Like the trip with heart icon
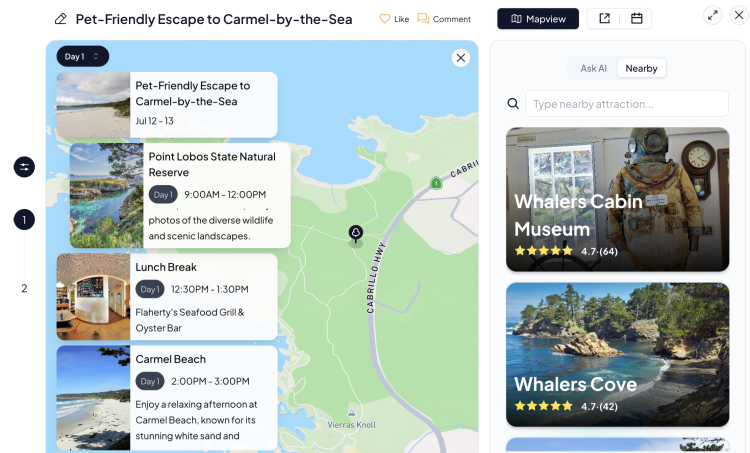Viewport: 750px width, 453px height. coord(385,19)
